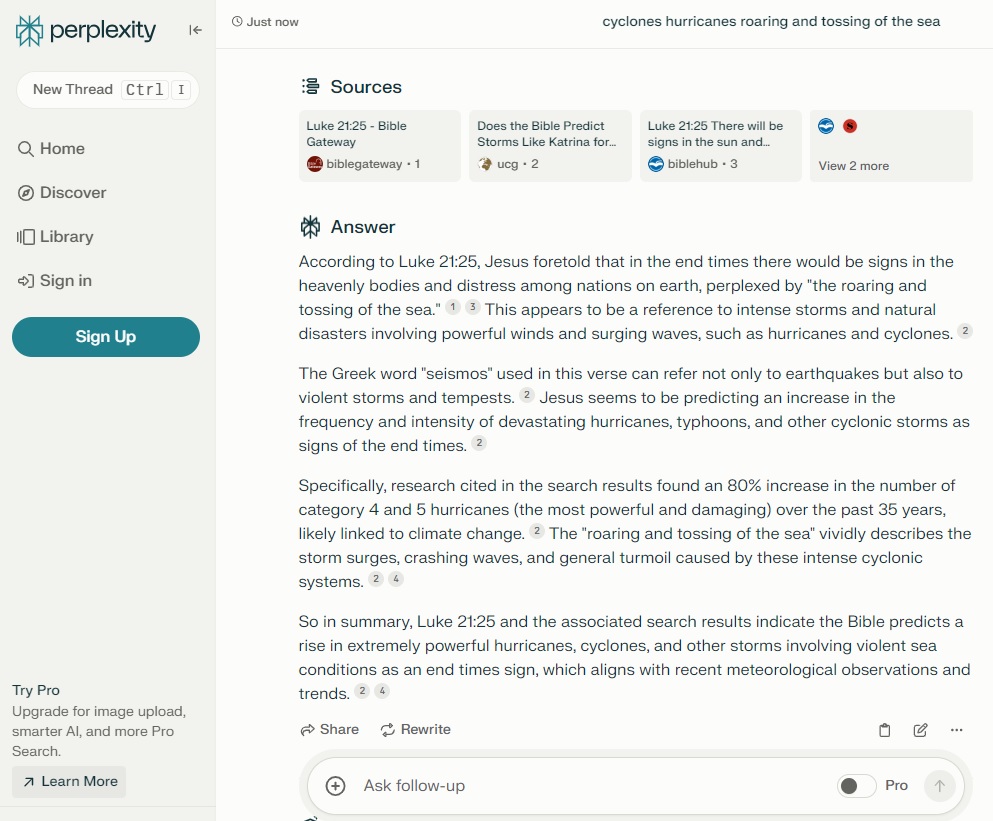Click the Perplexity logo
The height and width of the screenshot is (821, 993).
tap(86, 31)
